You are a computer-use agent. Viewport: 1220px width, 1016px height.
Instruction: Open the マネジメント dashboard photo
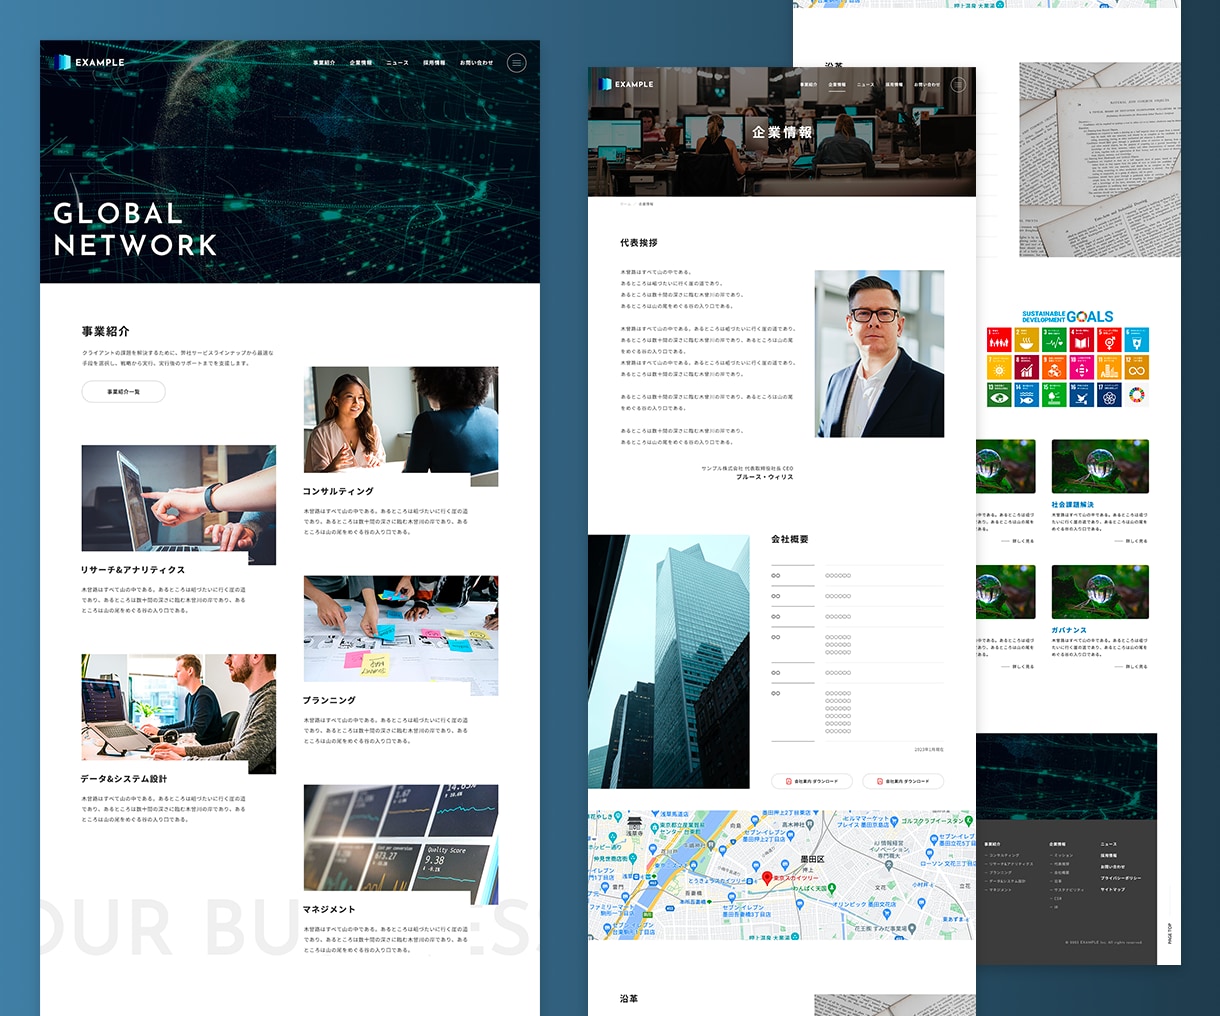click(401, 844)
